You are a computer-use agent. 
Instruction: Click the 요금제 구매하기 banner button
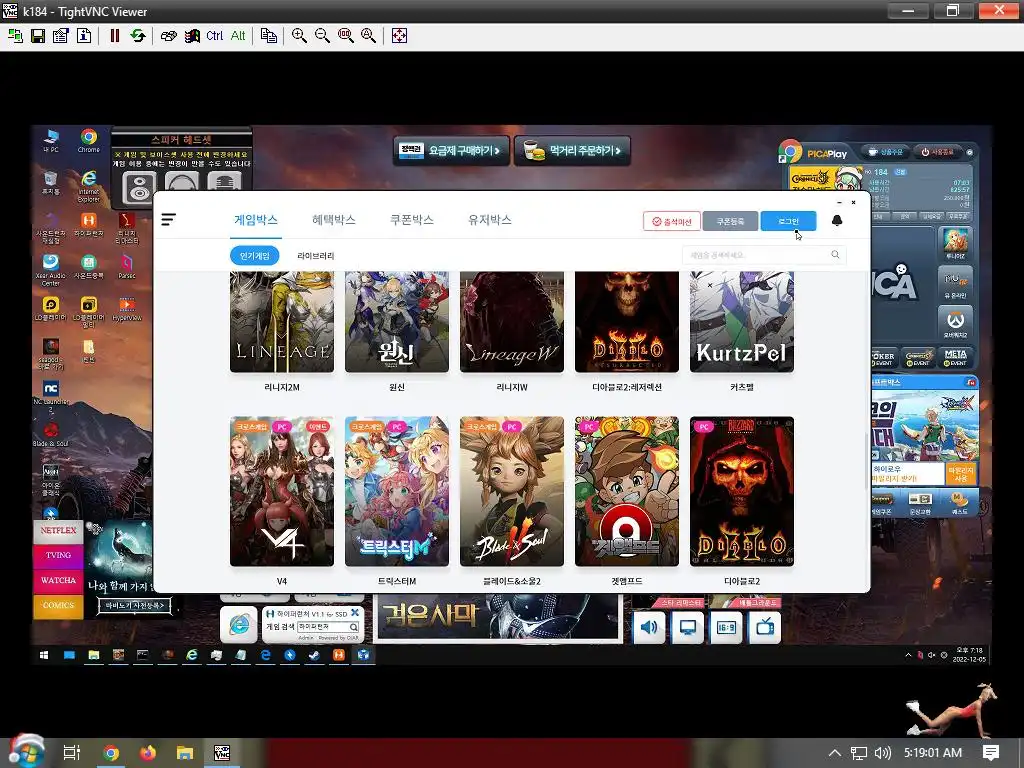pyautogui.click(x=451, y=151)
